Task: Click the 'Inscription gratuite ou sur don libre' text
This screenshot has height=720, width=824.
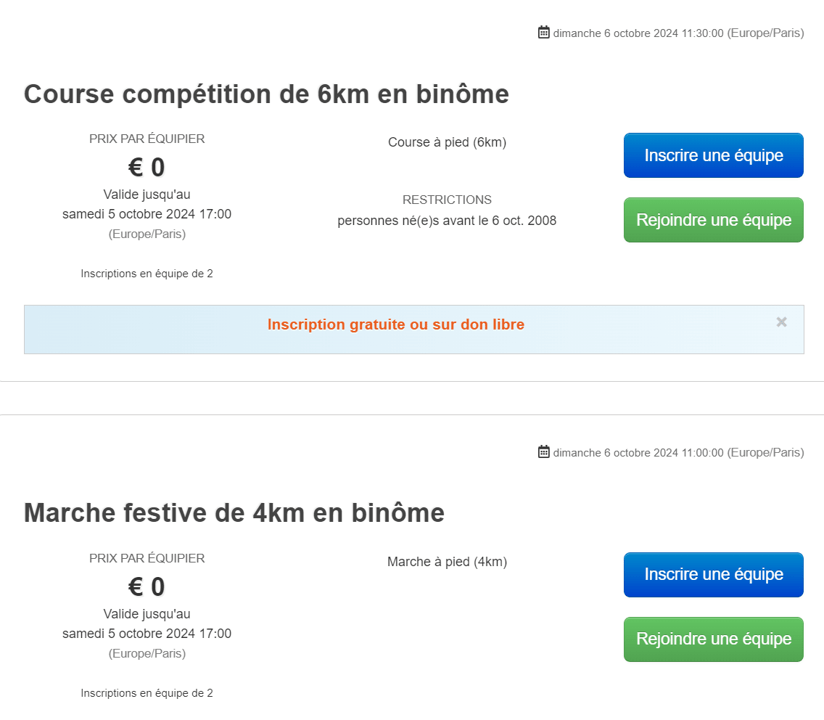Action: pos(396,325)
